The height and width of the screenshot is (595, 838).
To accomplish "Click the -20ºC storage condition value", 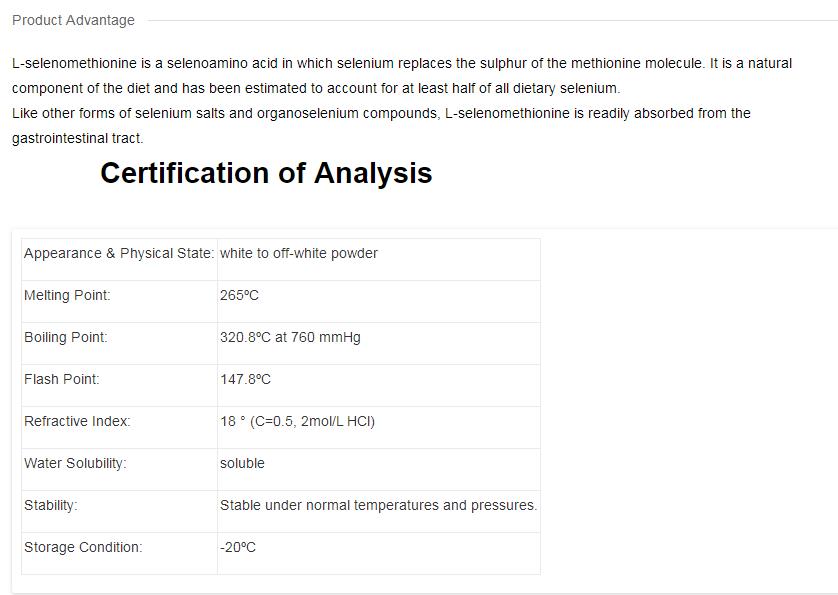I will coord(238,547).
